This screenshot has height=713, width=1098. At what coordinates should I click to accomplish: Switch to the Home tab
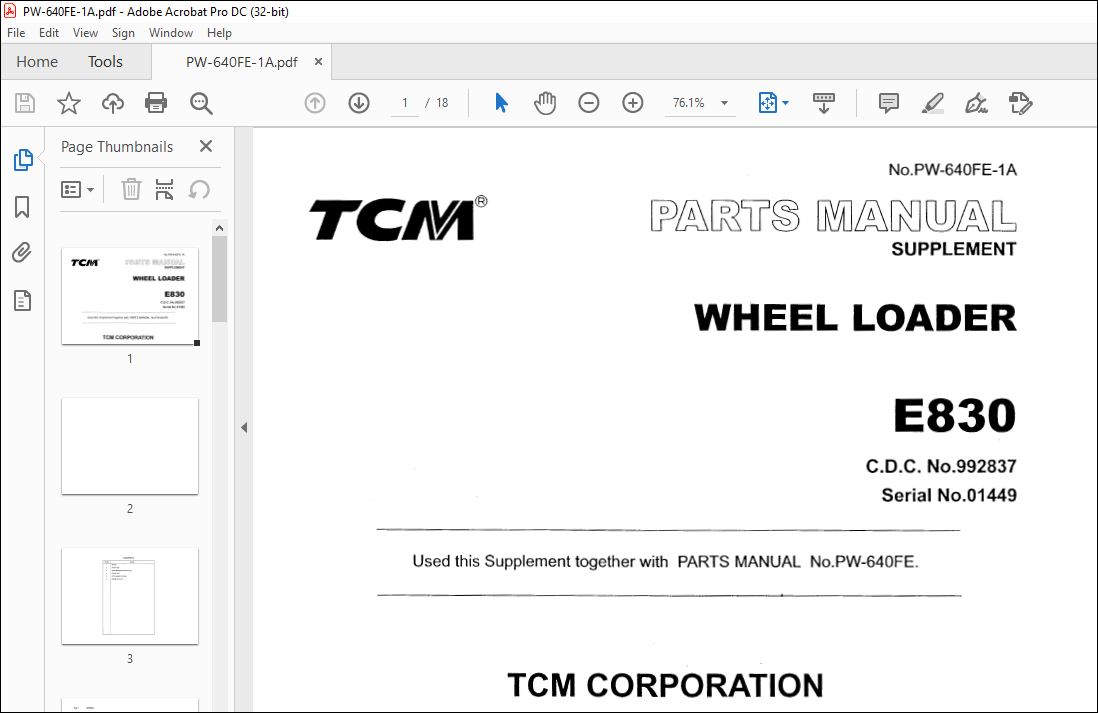click(37, 62)
